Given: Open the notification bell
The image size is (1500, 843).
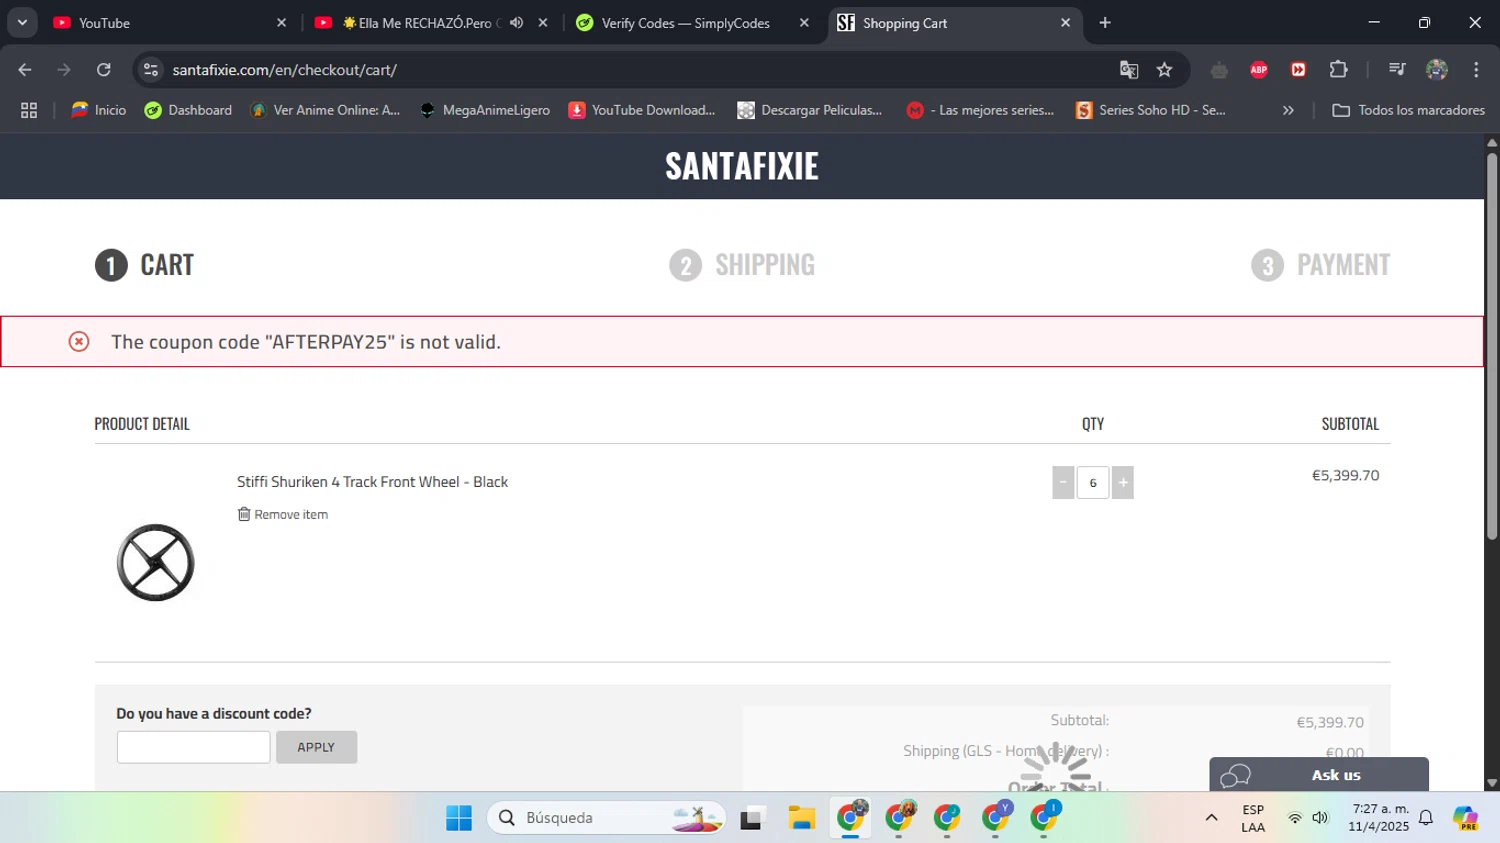Looking at the screenshot, I should 1427,818.
